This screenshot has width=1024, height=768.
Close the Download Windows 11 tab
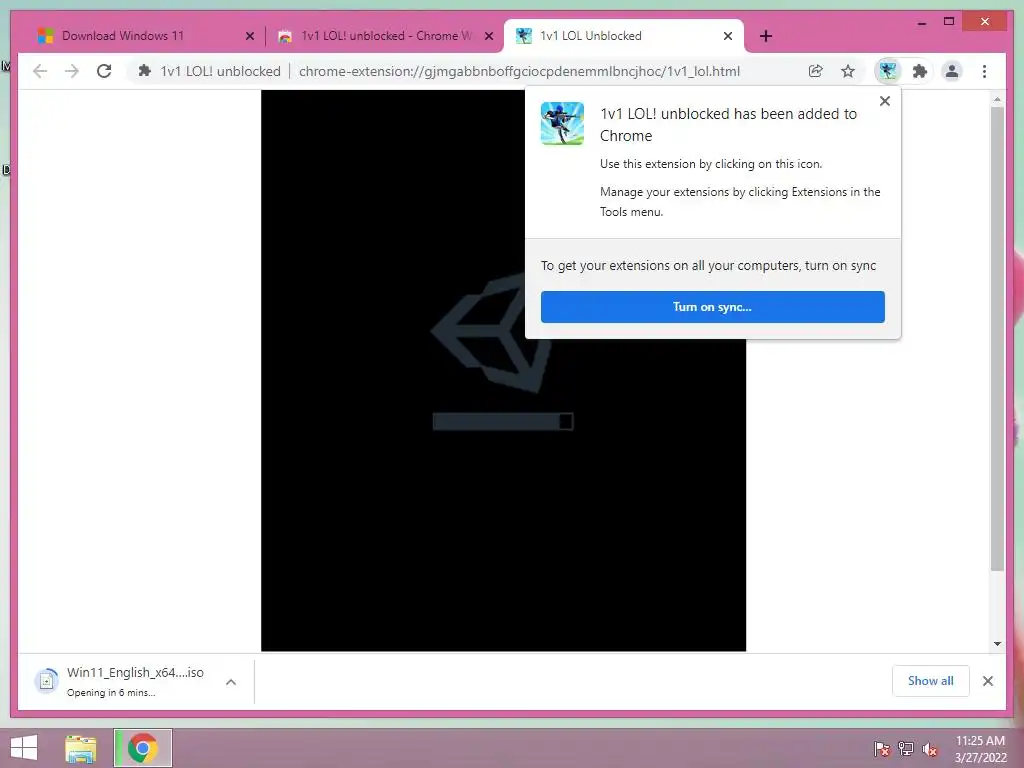click(249, 36)
